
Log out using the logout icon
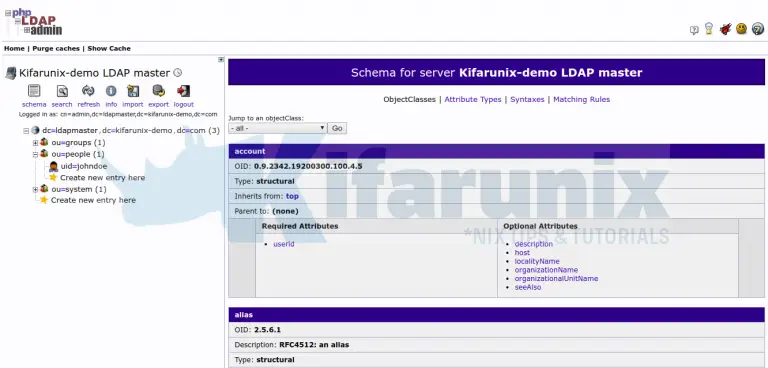click(x=183, y=91)
